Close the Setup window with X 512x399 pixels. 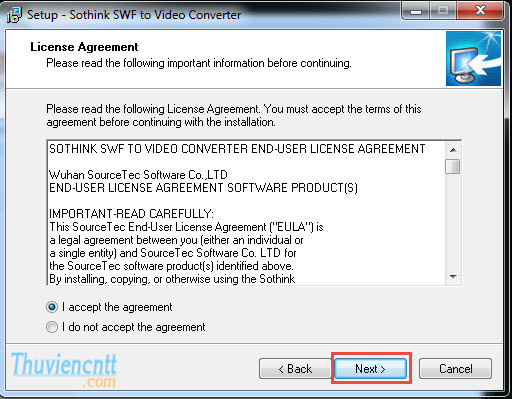[480, 11]
